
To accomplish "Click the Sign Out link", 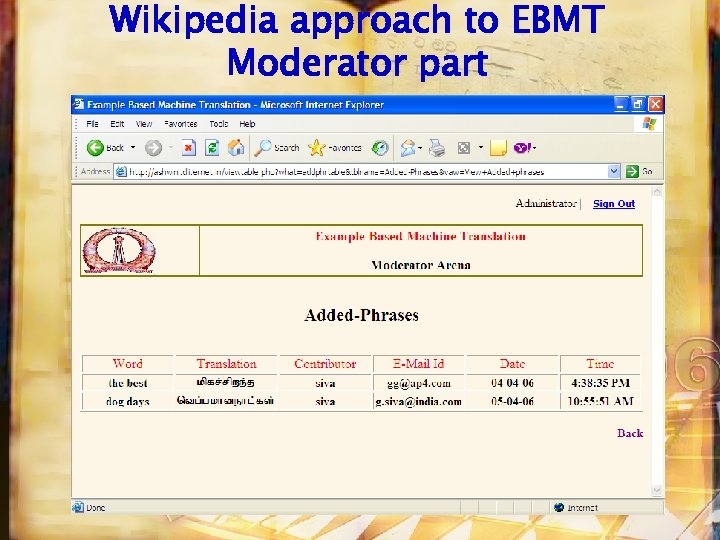I will point(614,203).
